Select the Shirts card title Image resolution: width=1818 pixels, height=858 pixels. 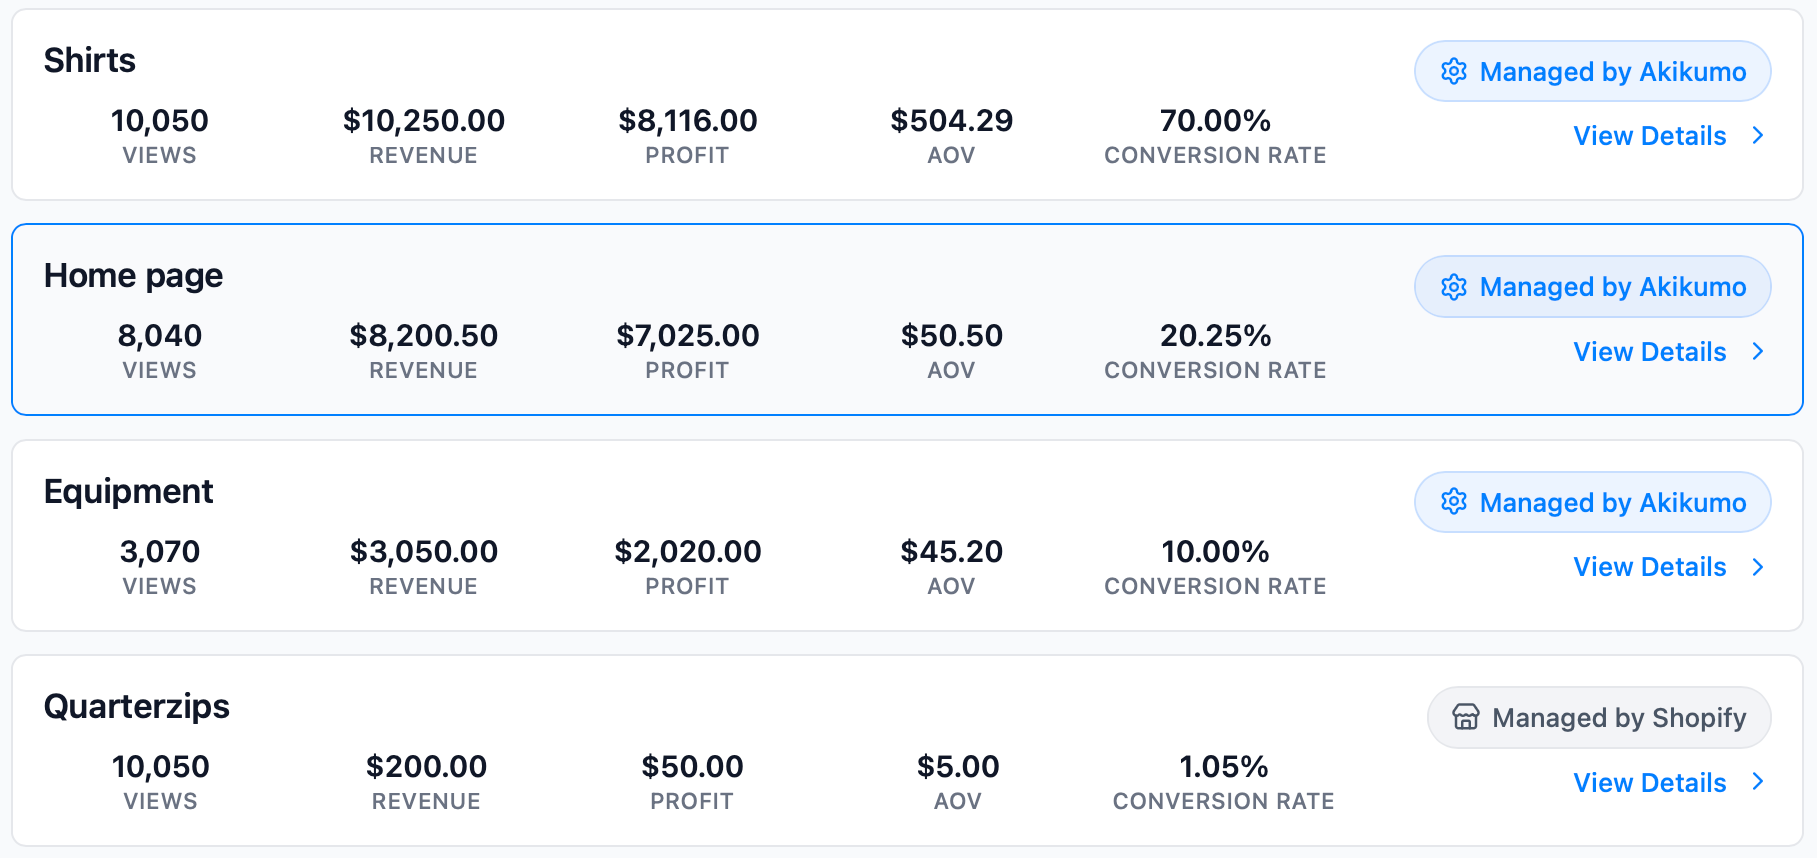tap(90, 61)
